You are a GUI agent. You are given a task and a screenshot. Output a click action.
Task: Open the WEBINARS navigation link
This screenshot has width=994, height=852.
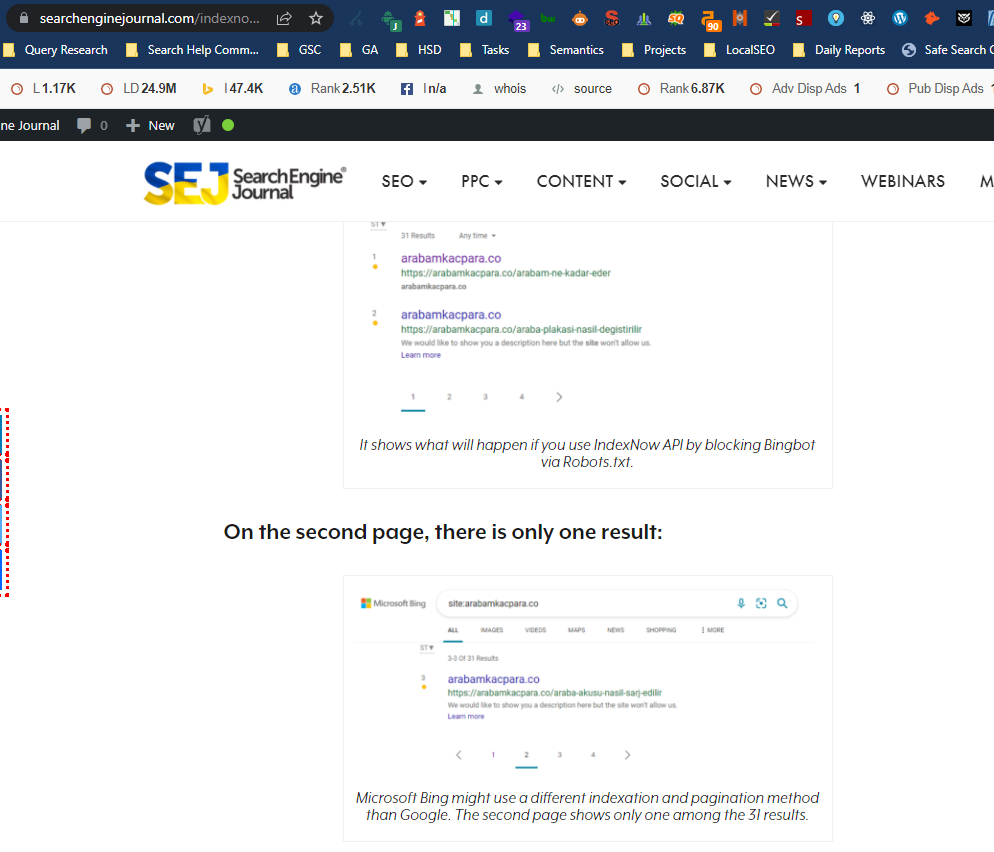point(903,181)
